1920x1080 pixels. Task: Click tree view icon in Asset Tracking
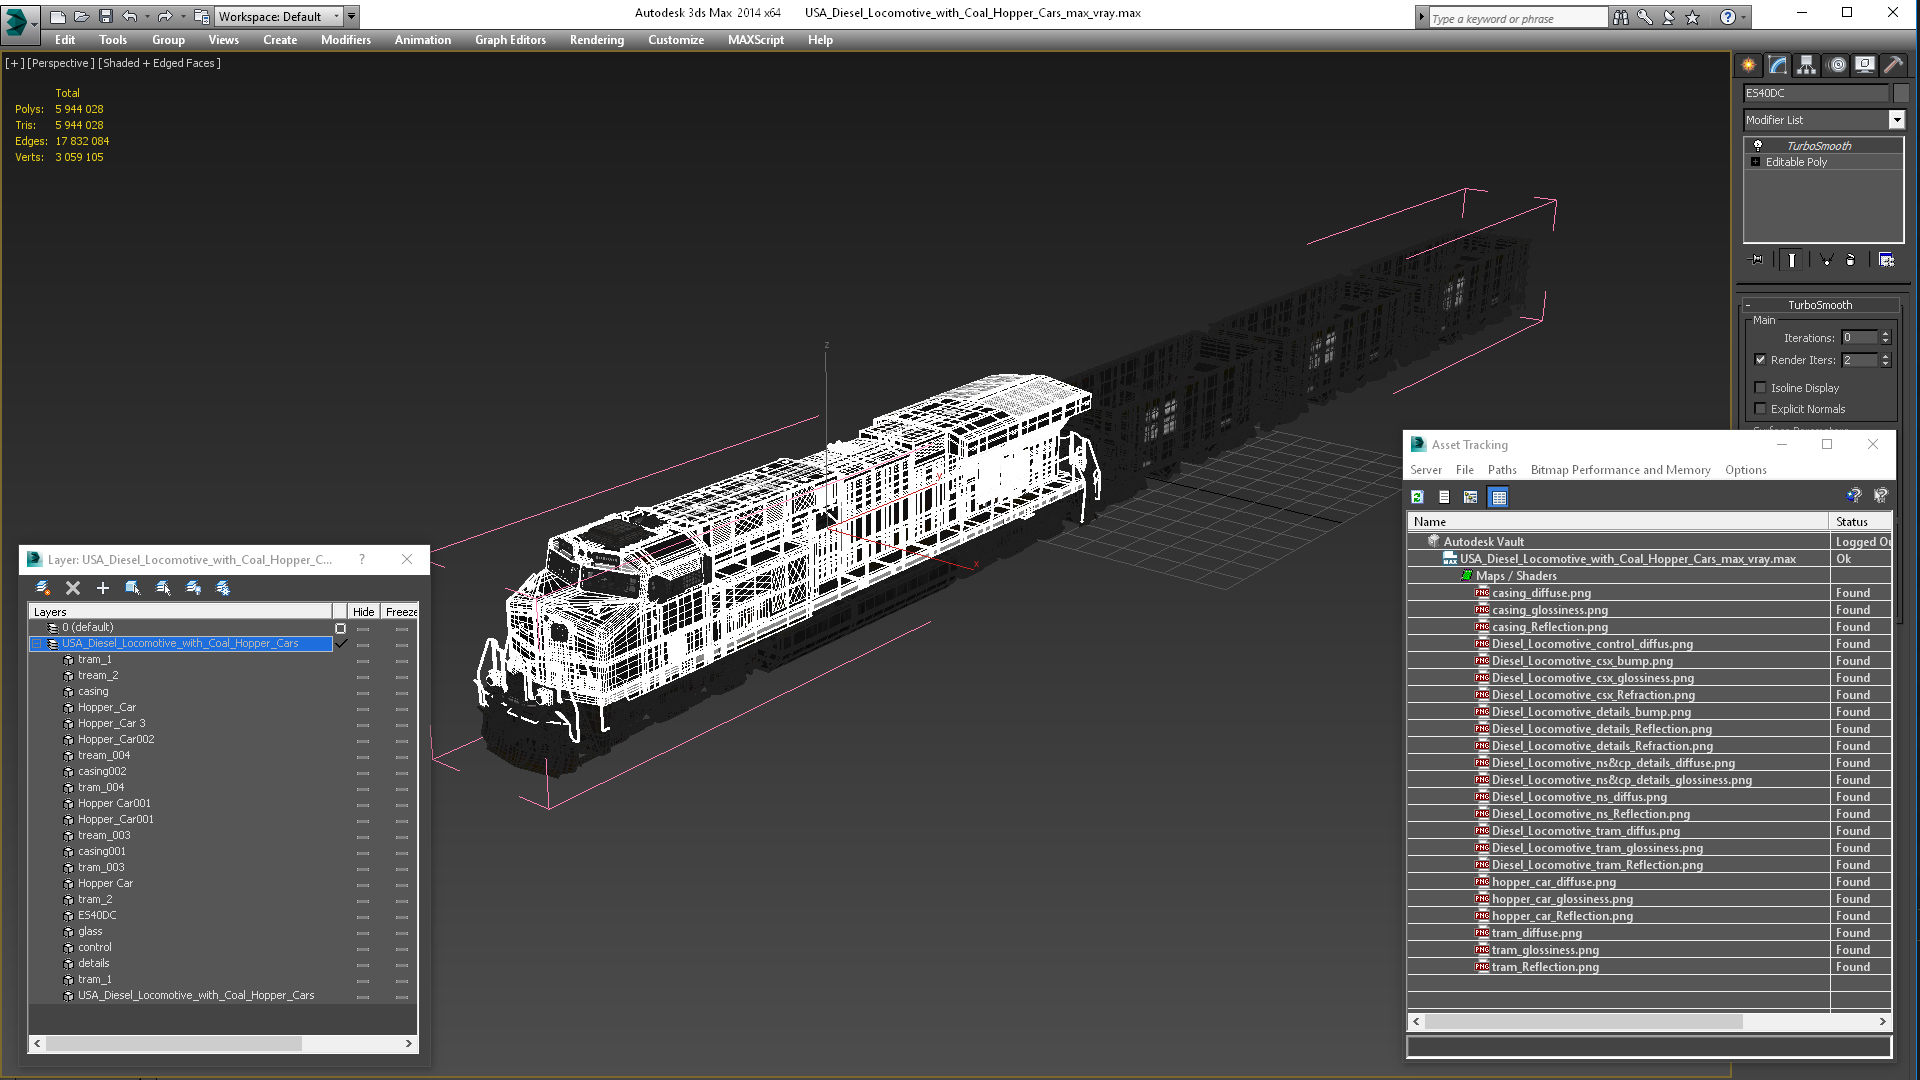(x=1471, y=497)
